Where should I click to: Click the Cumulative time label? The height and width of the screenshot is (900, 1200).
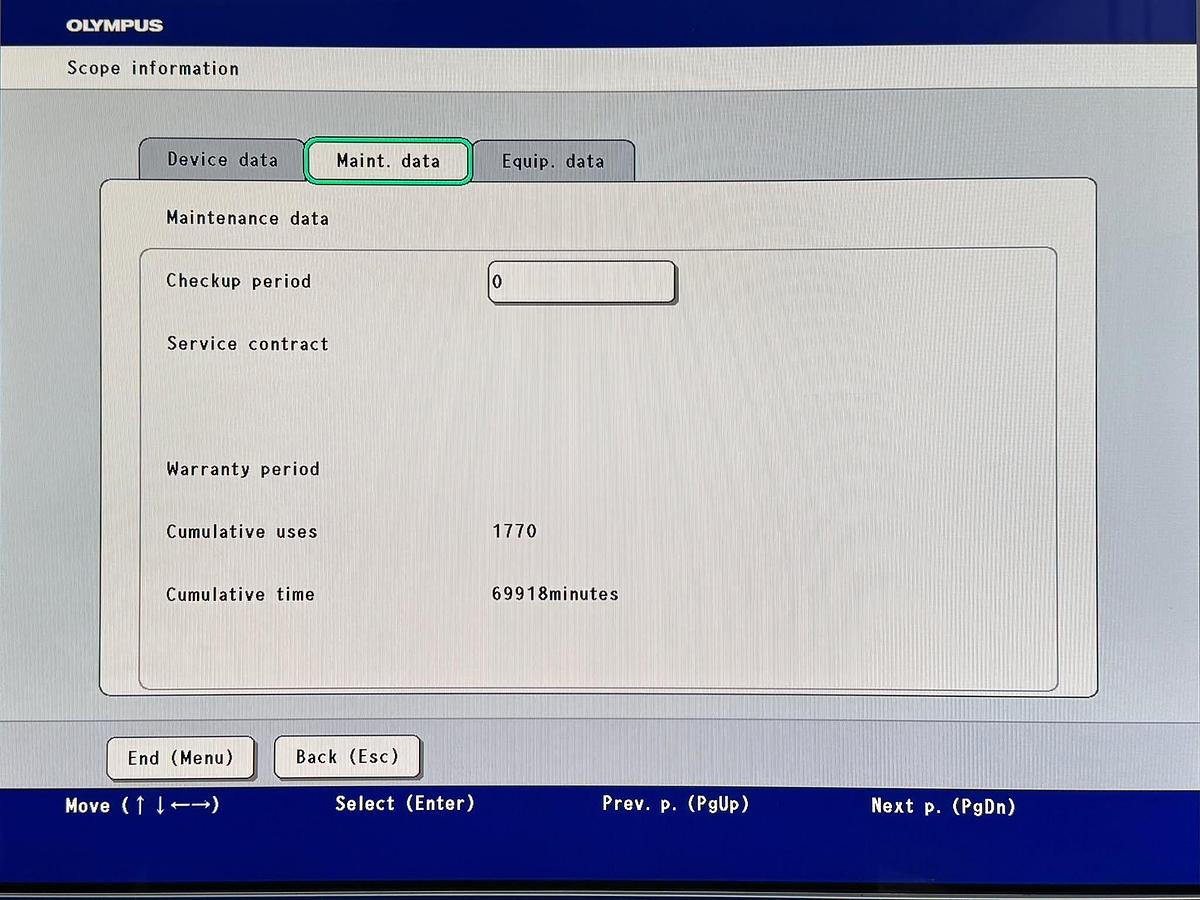point(240,594)
